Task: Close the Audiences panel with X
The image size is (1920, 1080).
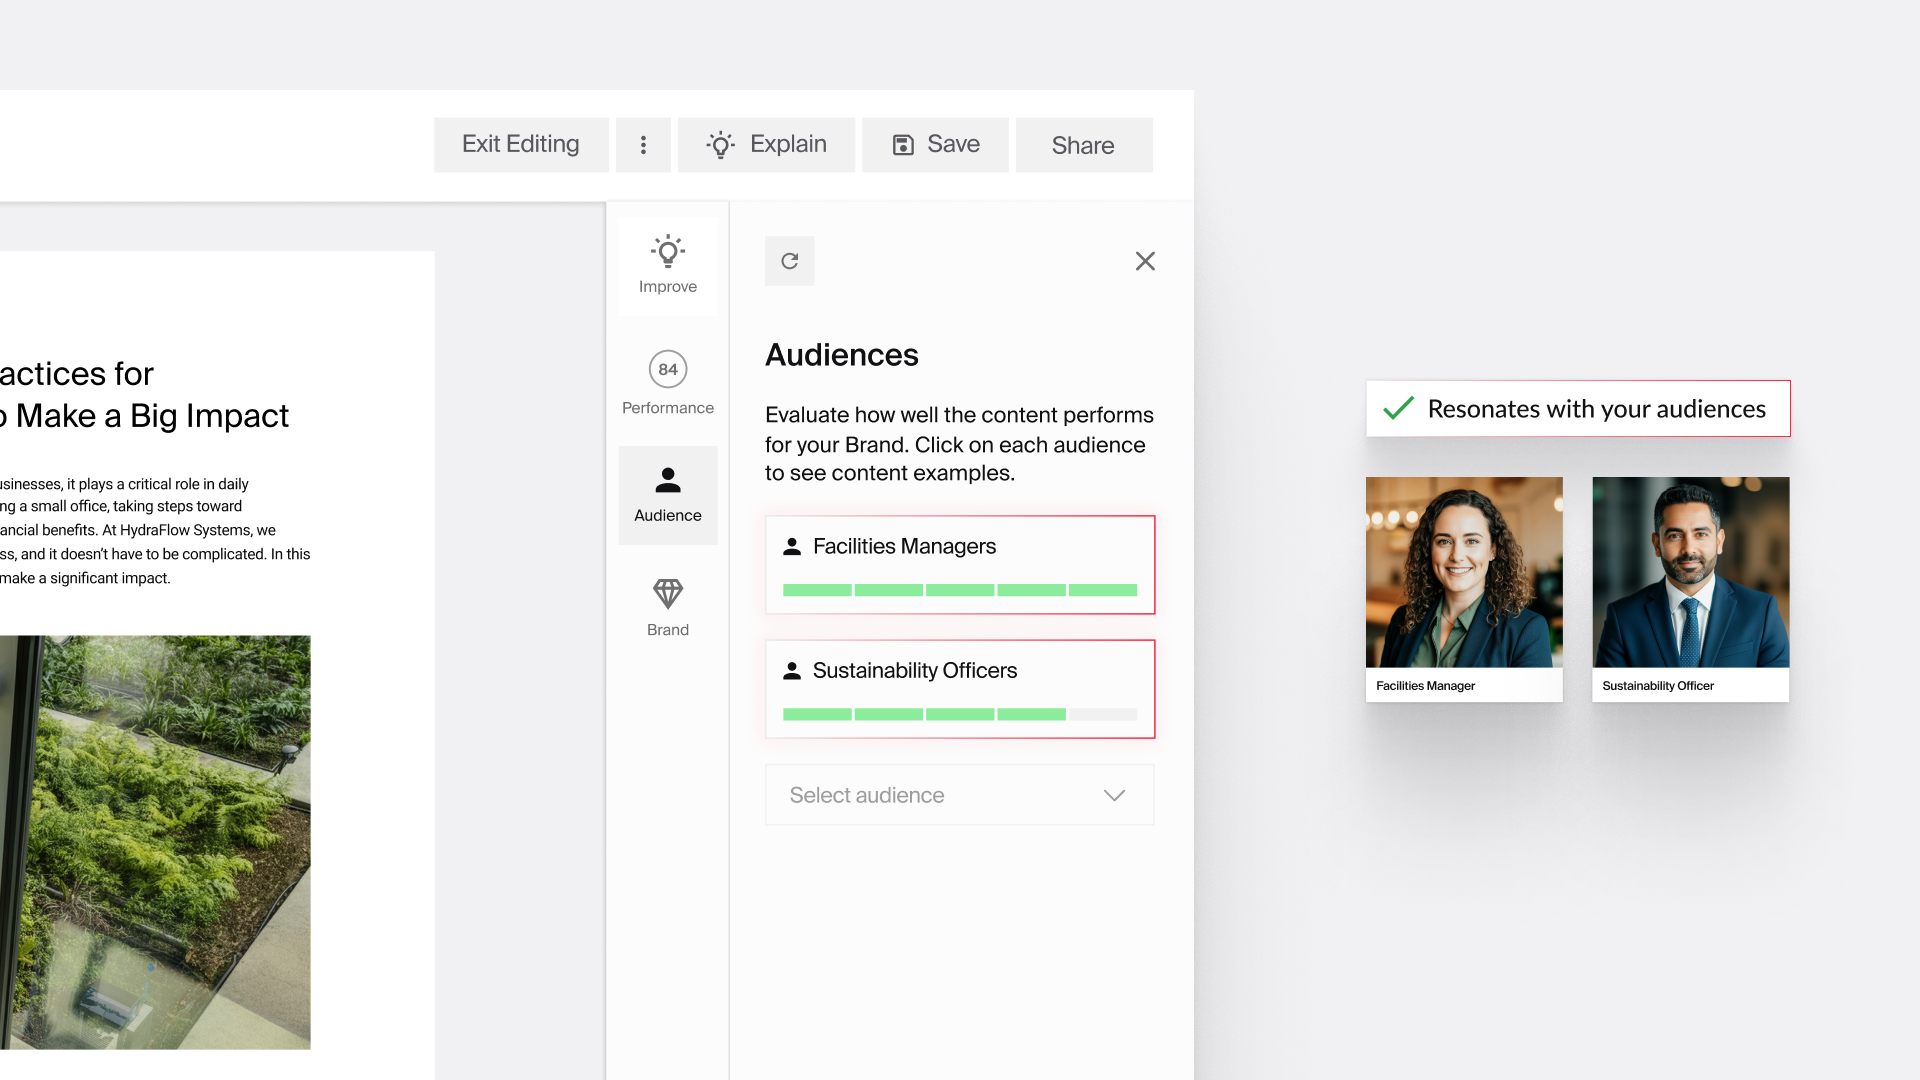Action: click(x=1145, y=261)
